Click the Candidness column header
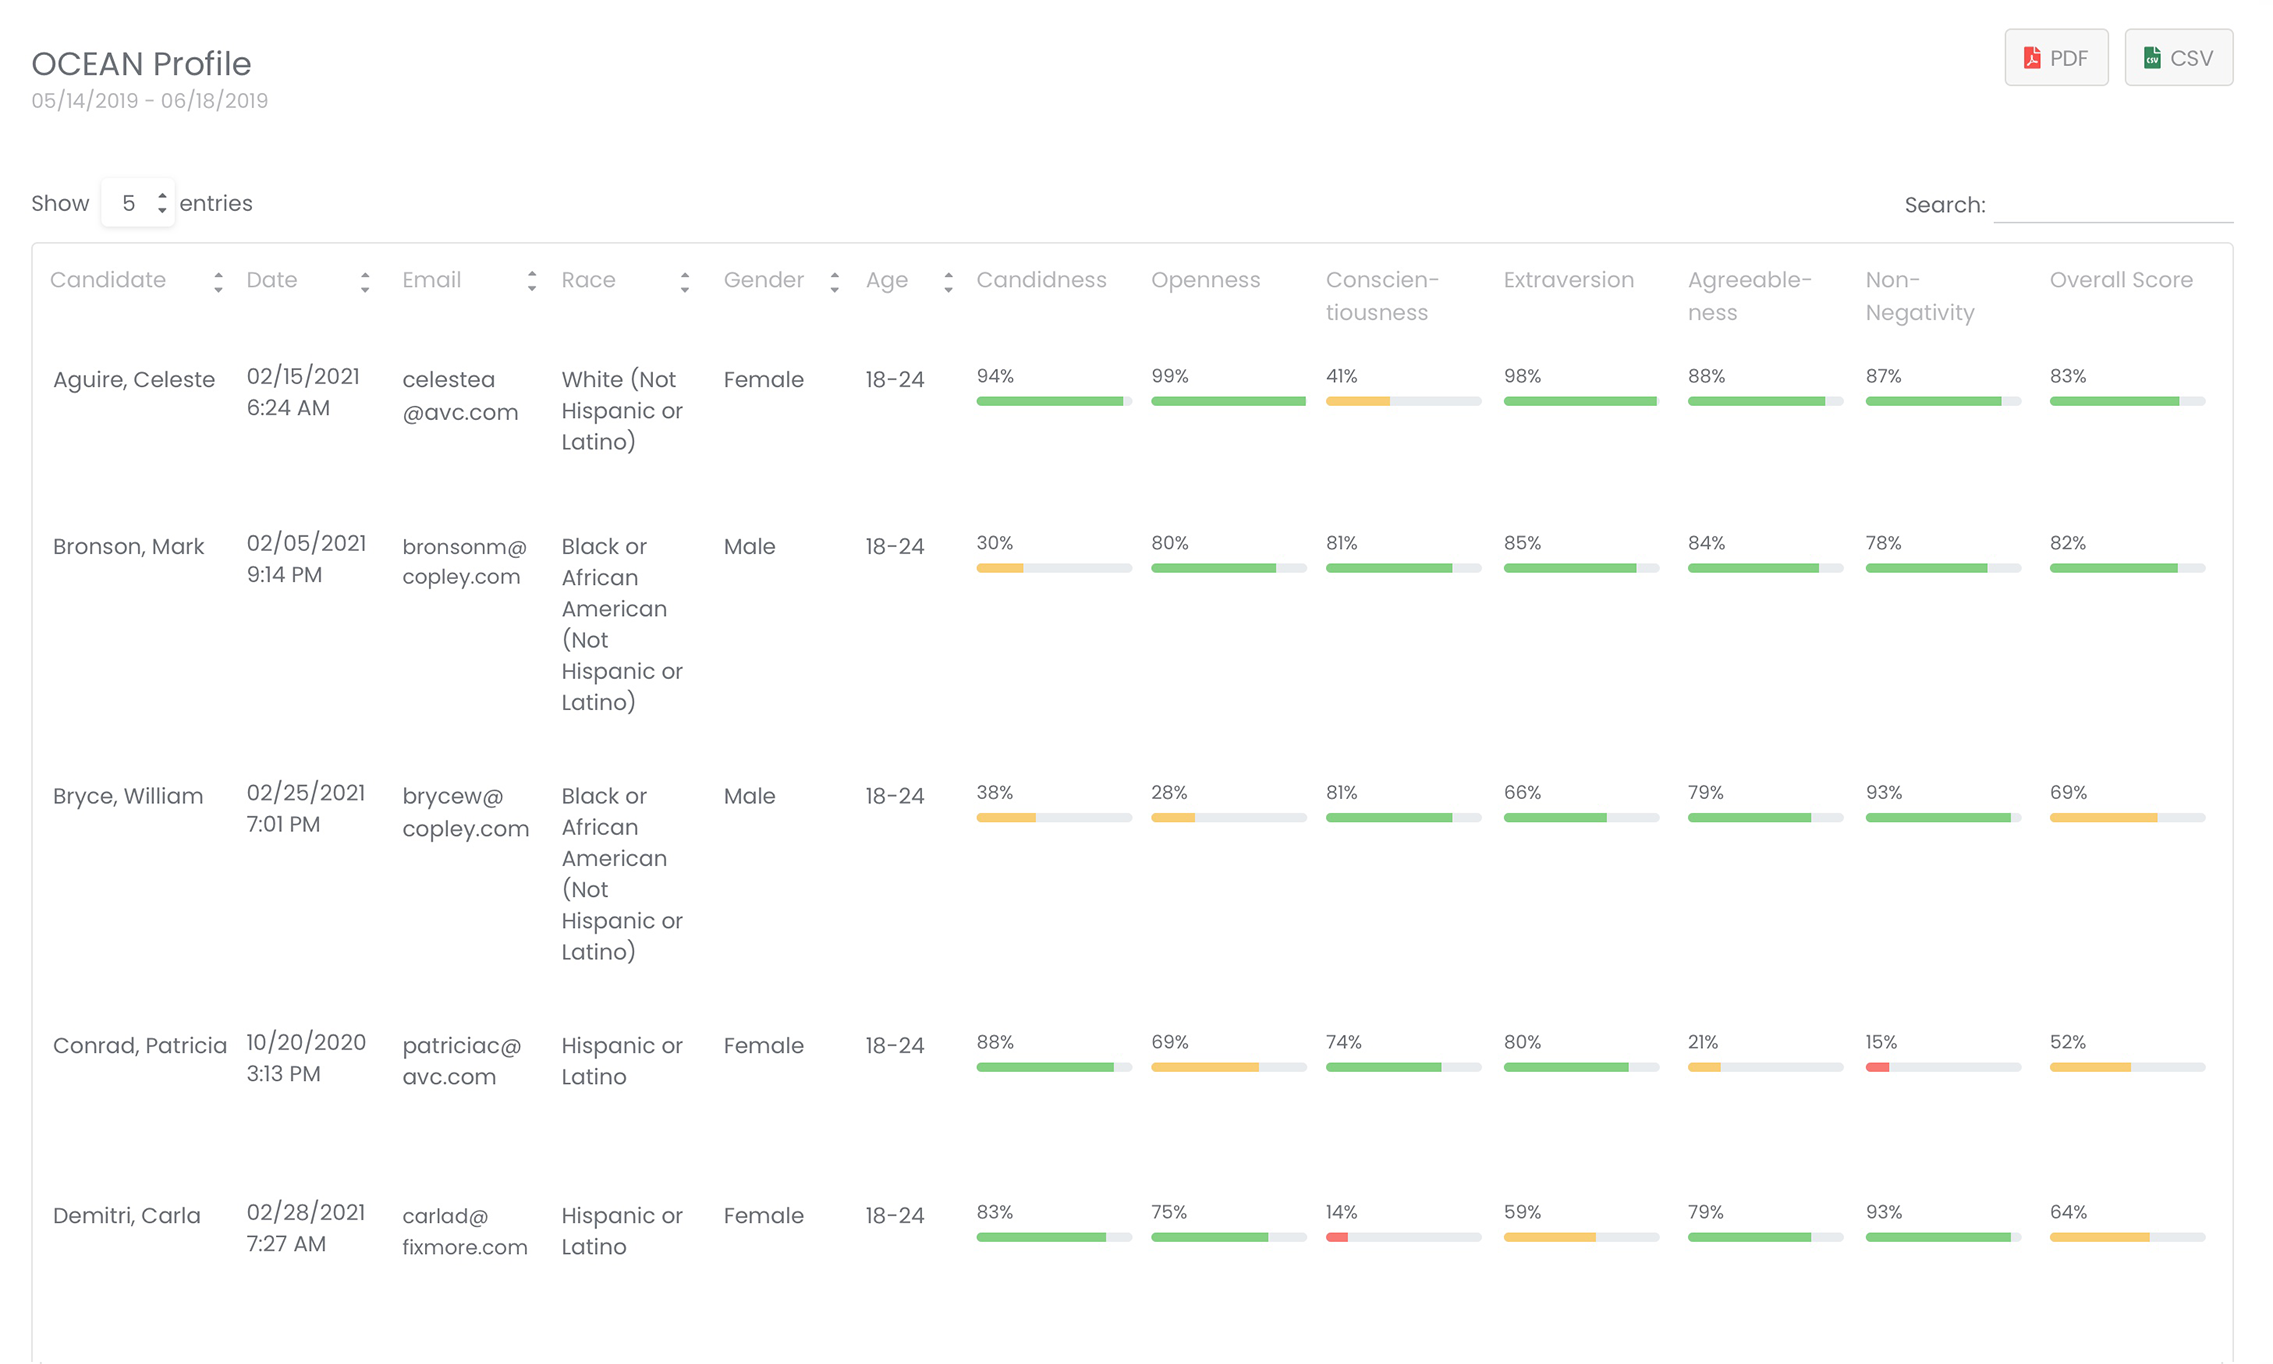This screenshot has height=1364, width=2273. (x=1041, y=280)
